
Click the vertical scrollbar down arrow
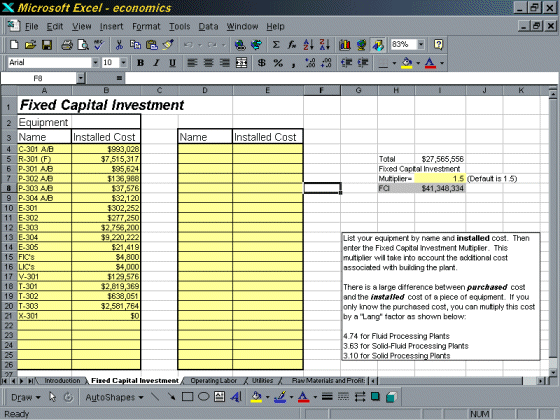(552, 371)
